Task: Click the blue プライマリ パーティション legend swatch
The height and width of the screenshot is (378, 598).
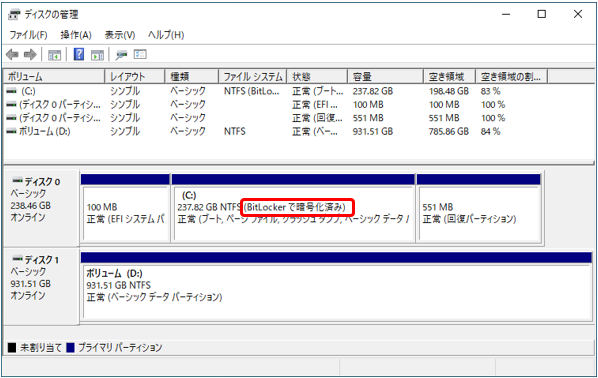Action: [70, 347]
